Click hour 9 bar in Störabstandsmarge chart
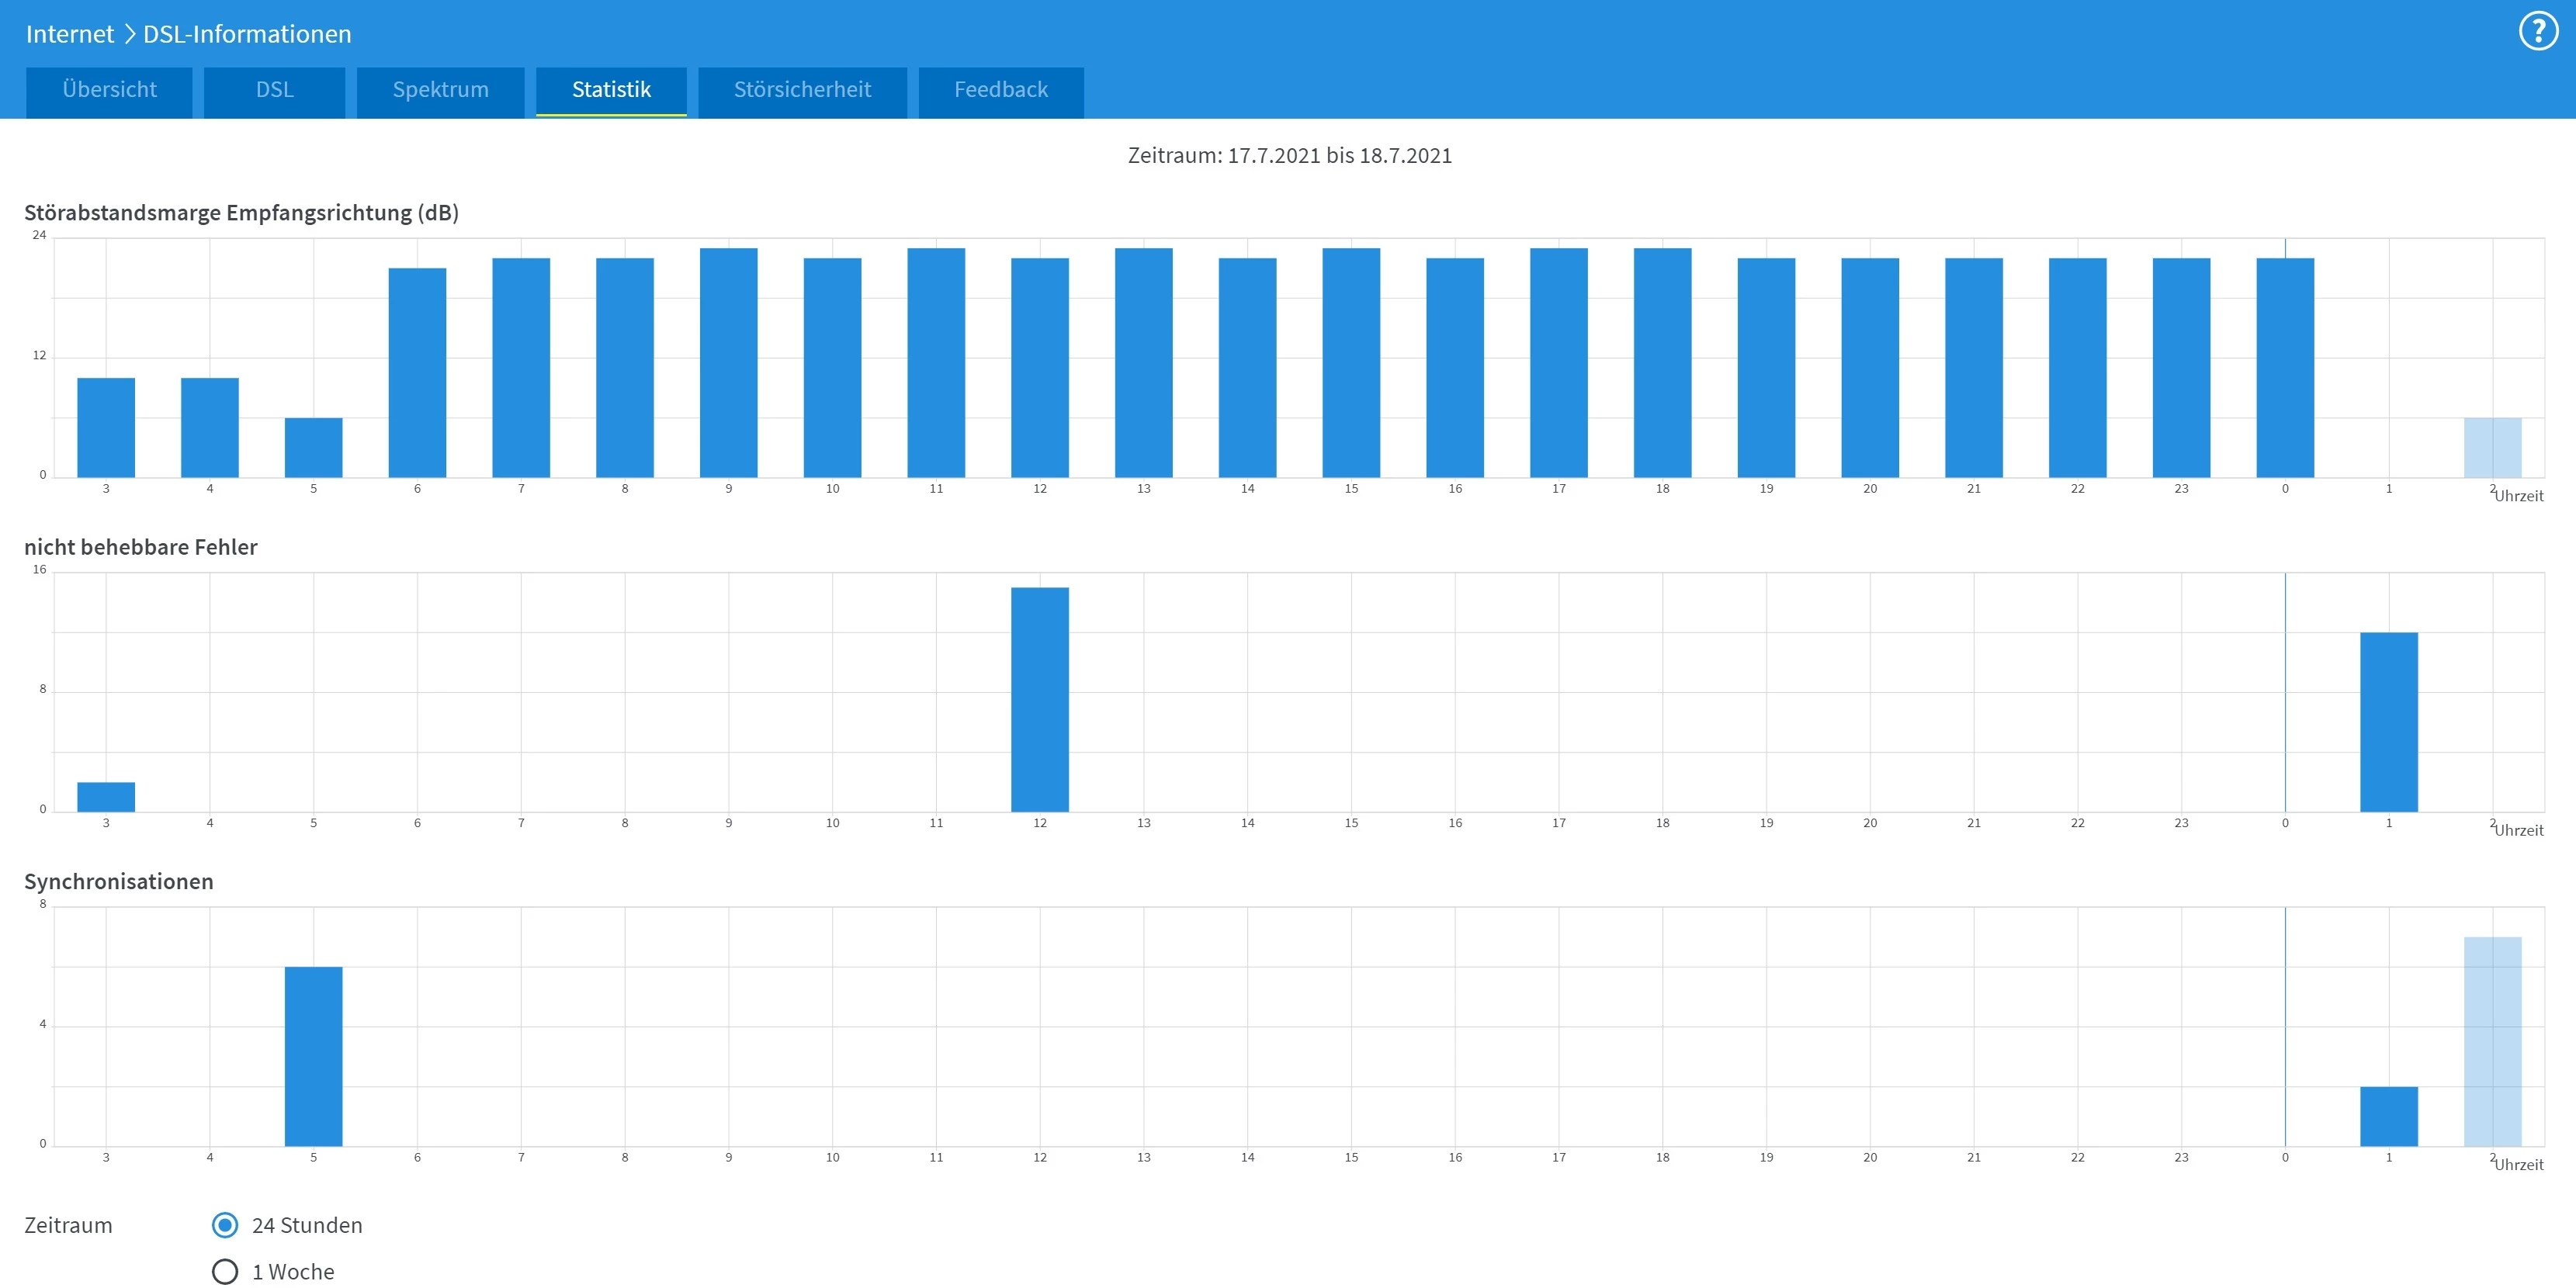Screen dimensions: 2576x1288 (x=728, y=362)
